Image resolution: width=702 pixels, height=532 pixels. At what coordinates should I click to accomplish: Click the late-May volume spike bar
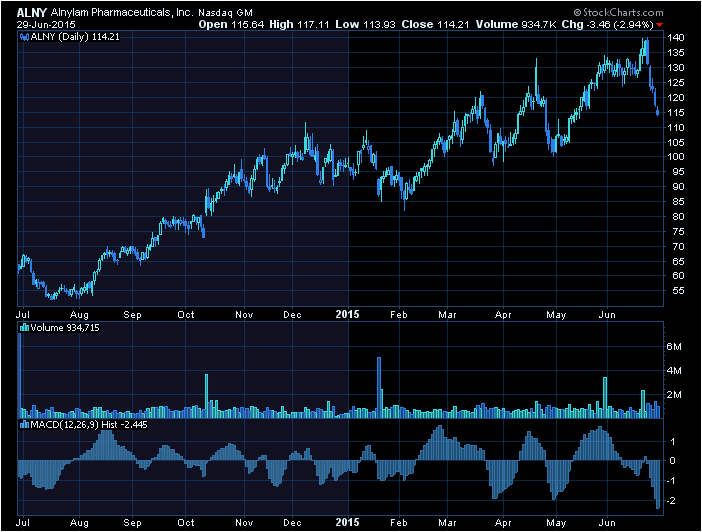tap(605, 398)
